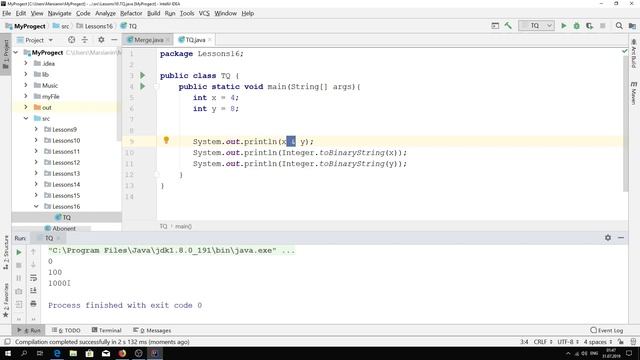
Task: Toggle the Favorites tool window side tab
Action: 6,300
